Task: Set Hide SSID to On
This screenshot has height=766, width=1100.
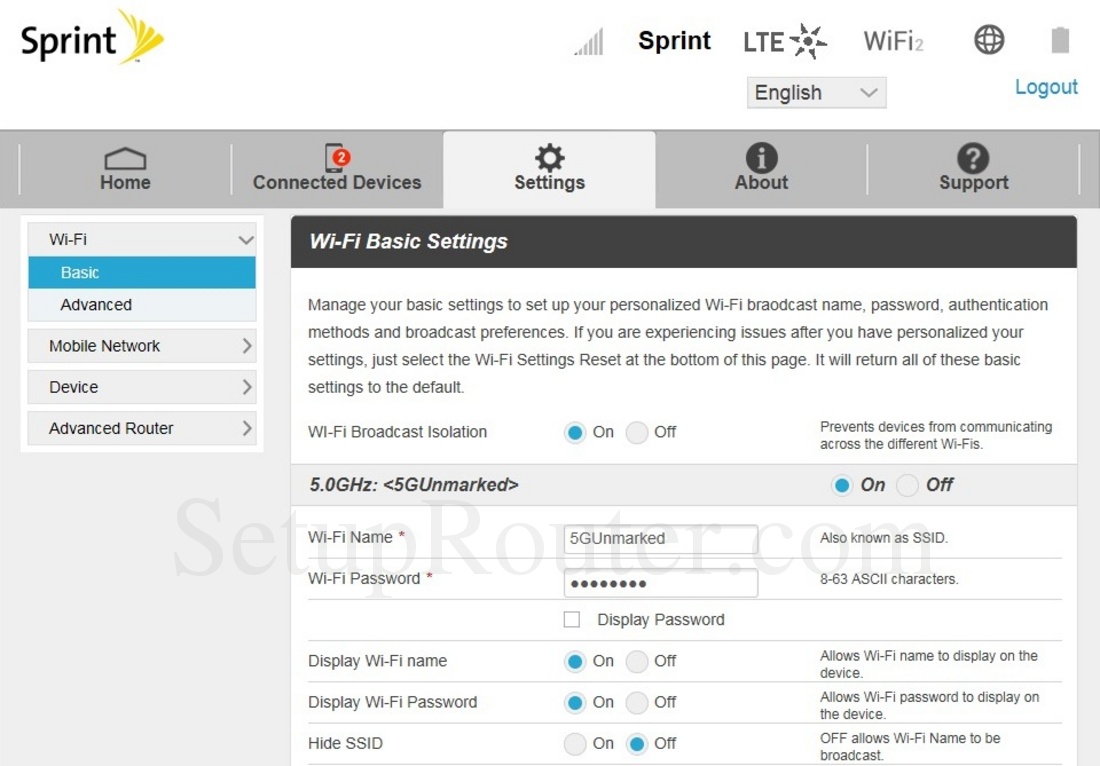Action: click(x=575, y=744)
